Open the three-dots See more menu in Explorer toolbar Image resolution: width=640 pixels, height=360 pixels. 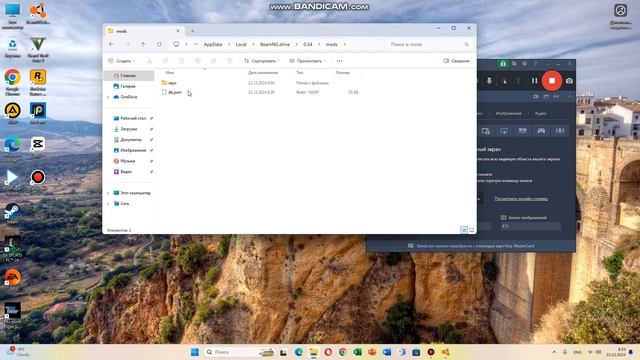pyautogui.click(x=340, y=61)
